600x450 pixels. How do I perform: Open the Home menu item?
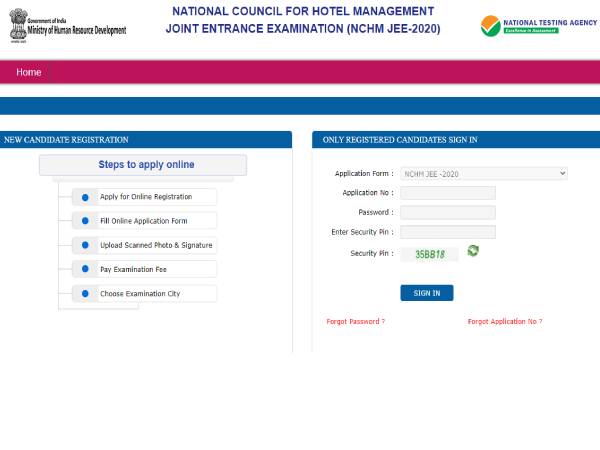pyautogui.click(x=29, y=72)
